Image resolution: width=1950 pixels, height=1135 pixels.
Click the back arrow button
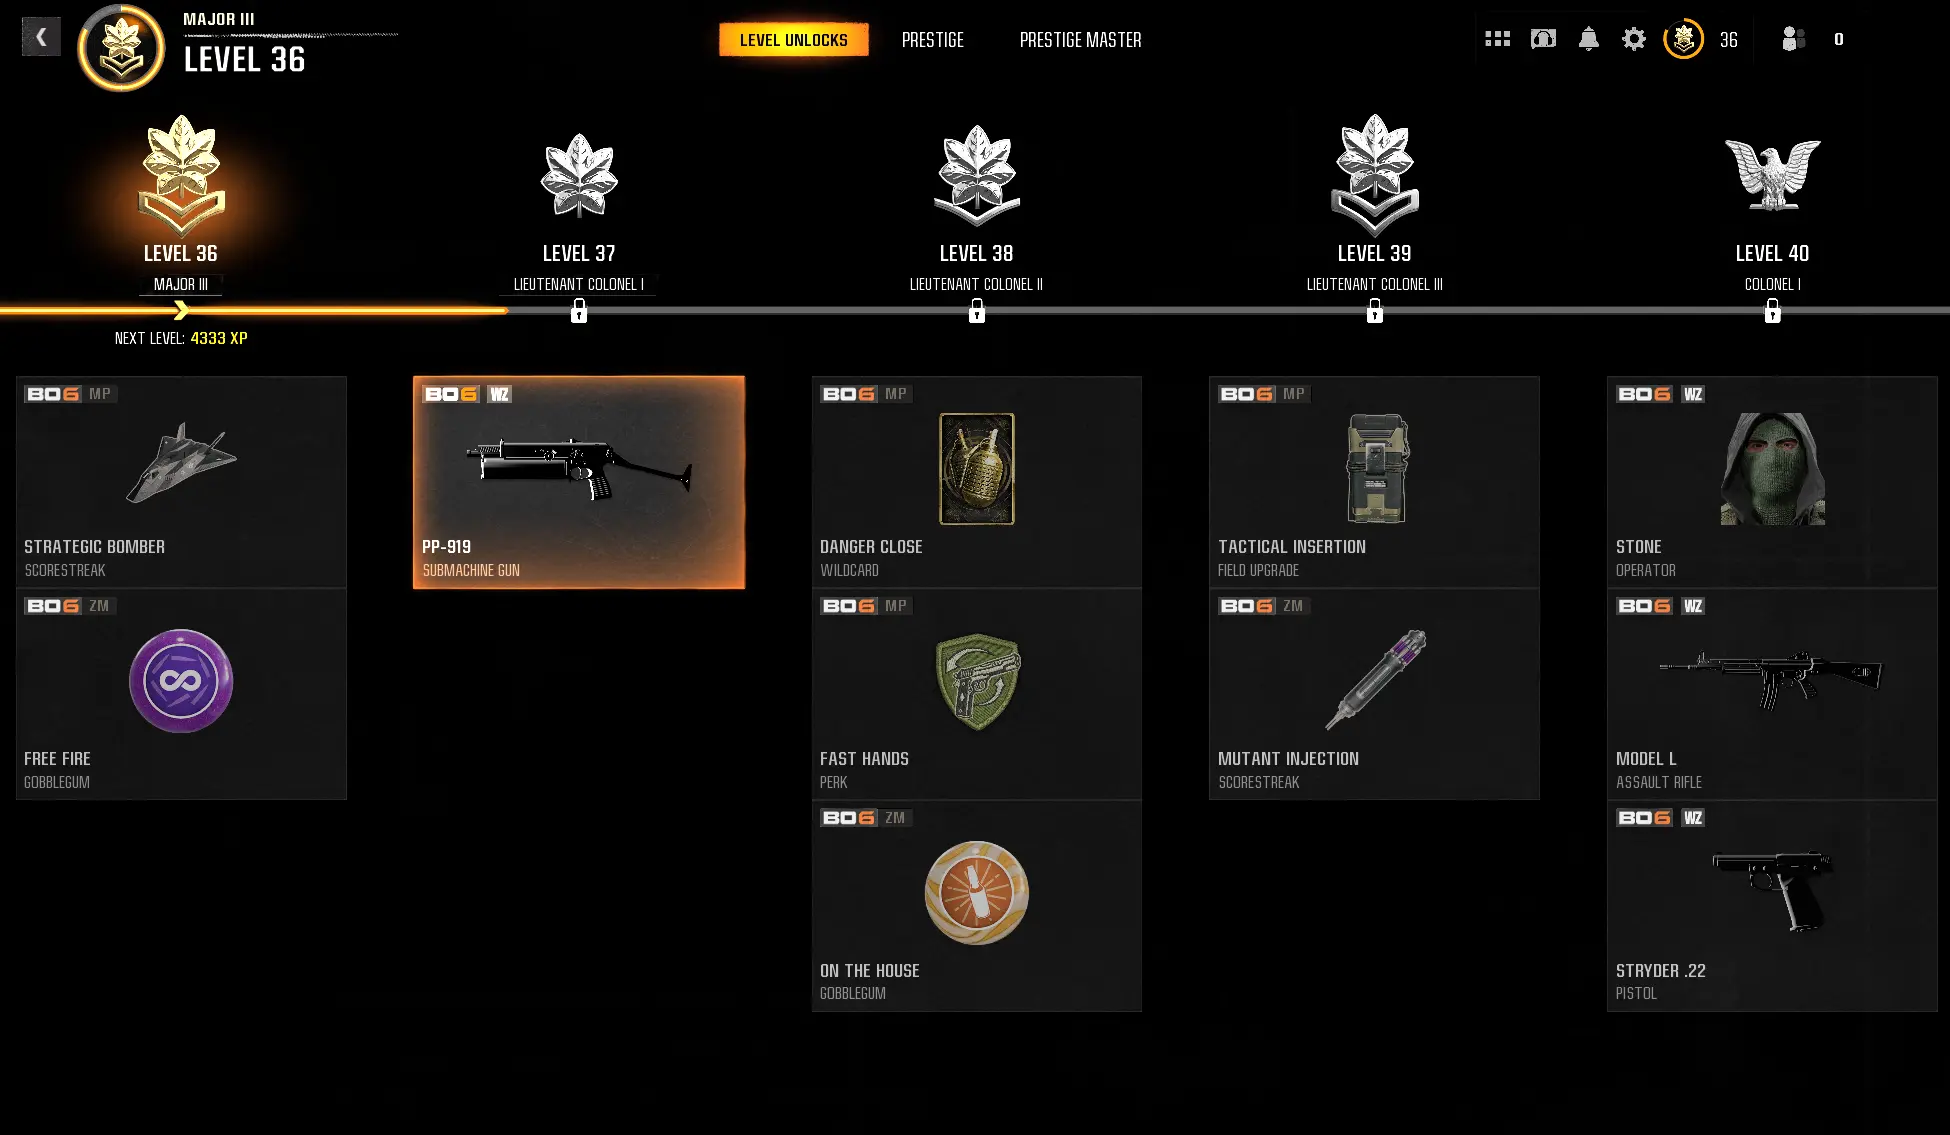[x=41, y=37]
